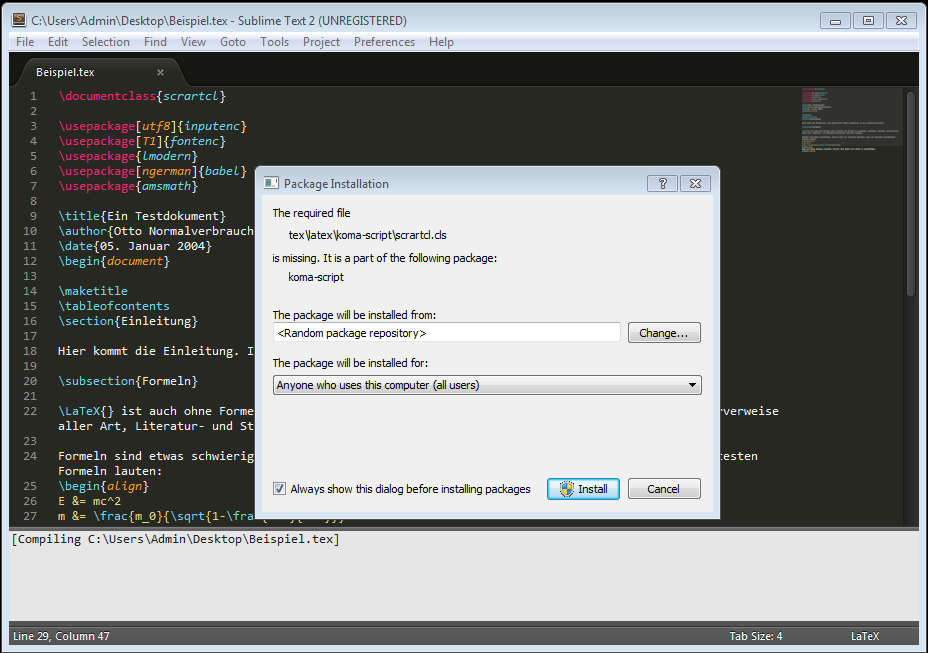Click the \usepackage{amsmath} line
This screenshot has height=653, width=928.
point(128,186)
